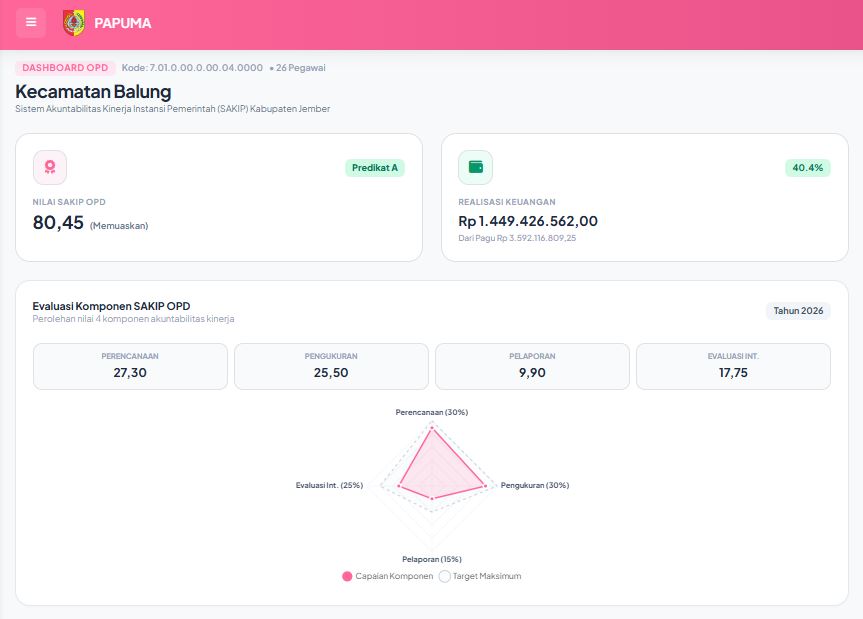Click the DASHBOARD OPD label
Viewport: 863px width, 619px height.
click(65, 68)
